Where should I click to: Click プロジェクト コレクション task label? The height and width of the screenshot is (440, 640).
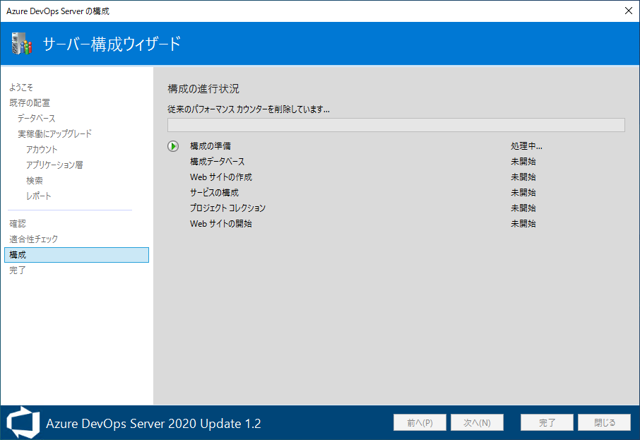point(228,208)
